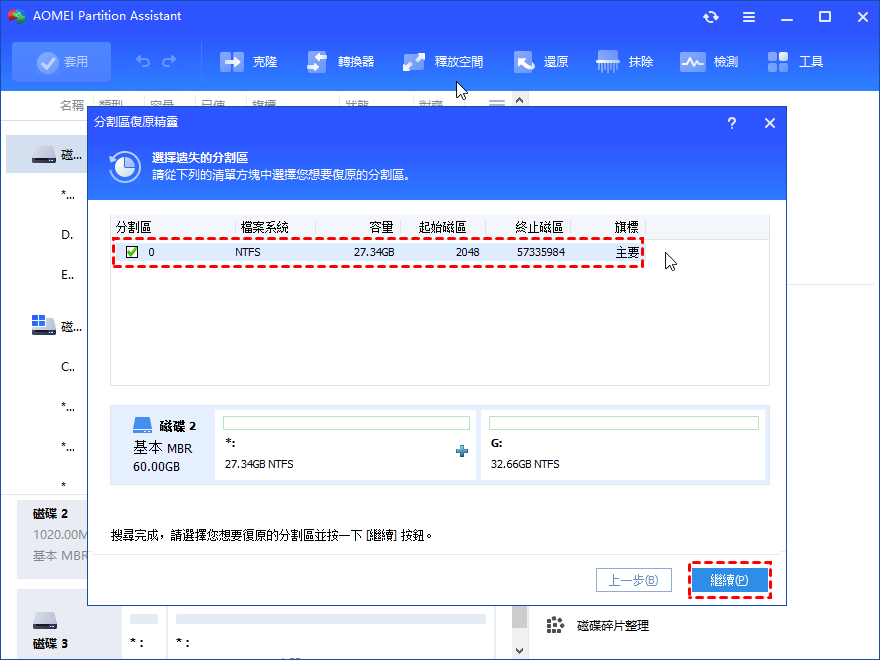Click the 套用 apply button

click(x=62, y=62)
